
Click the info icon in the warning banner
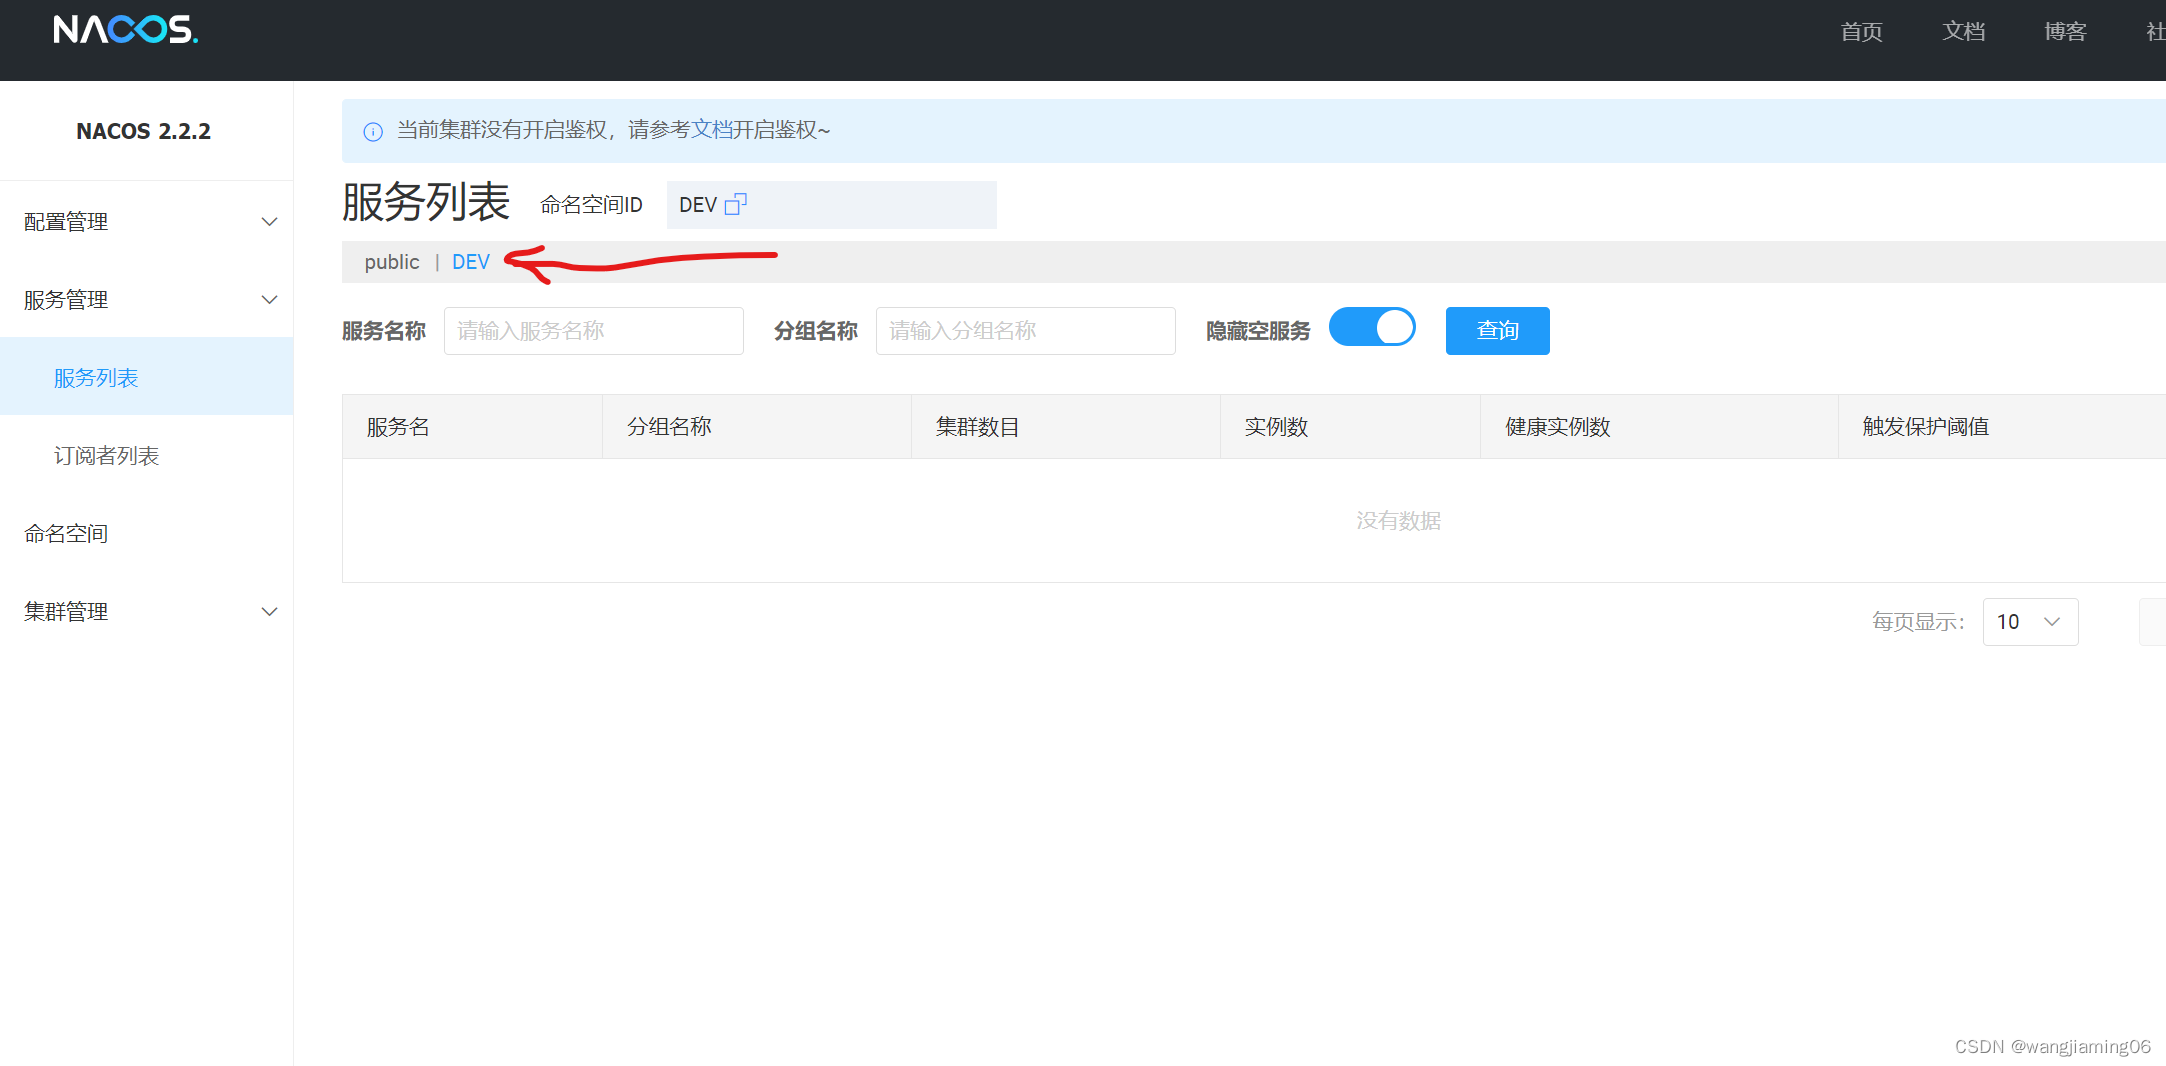click(x=372, y=131)
